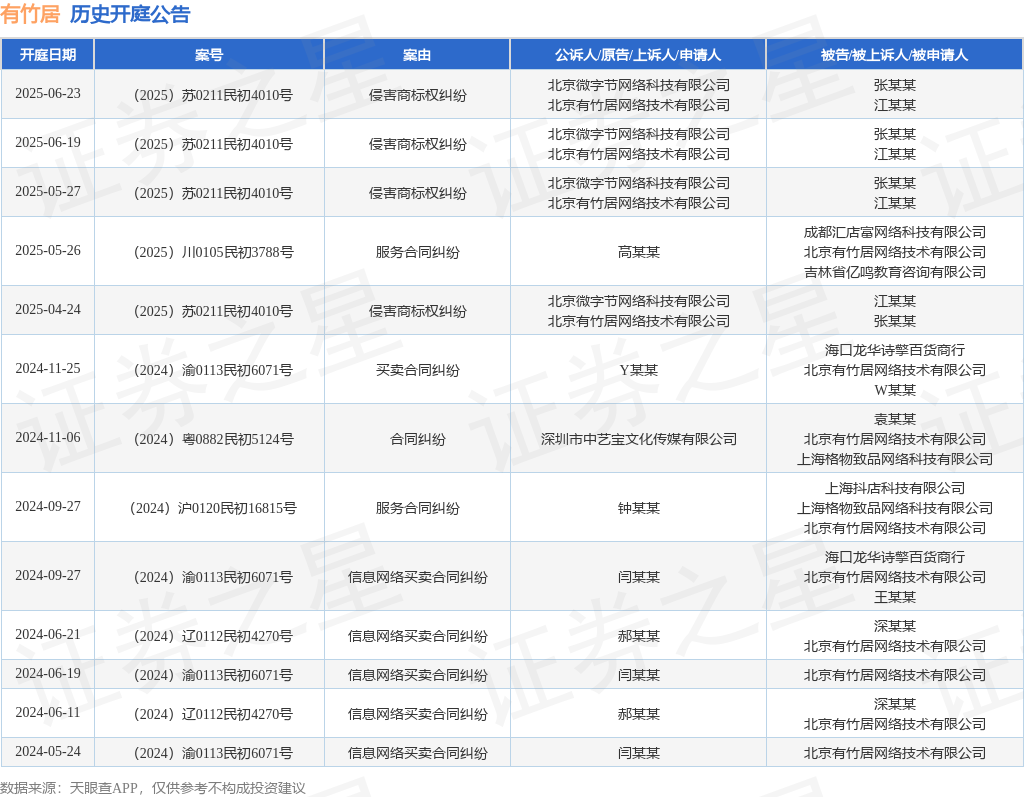
Task: Click the date 2025-05-26
Action: coord(48,250)
